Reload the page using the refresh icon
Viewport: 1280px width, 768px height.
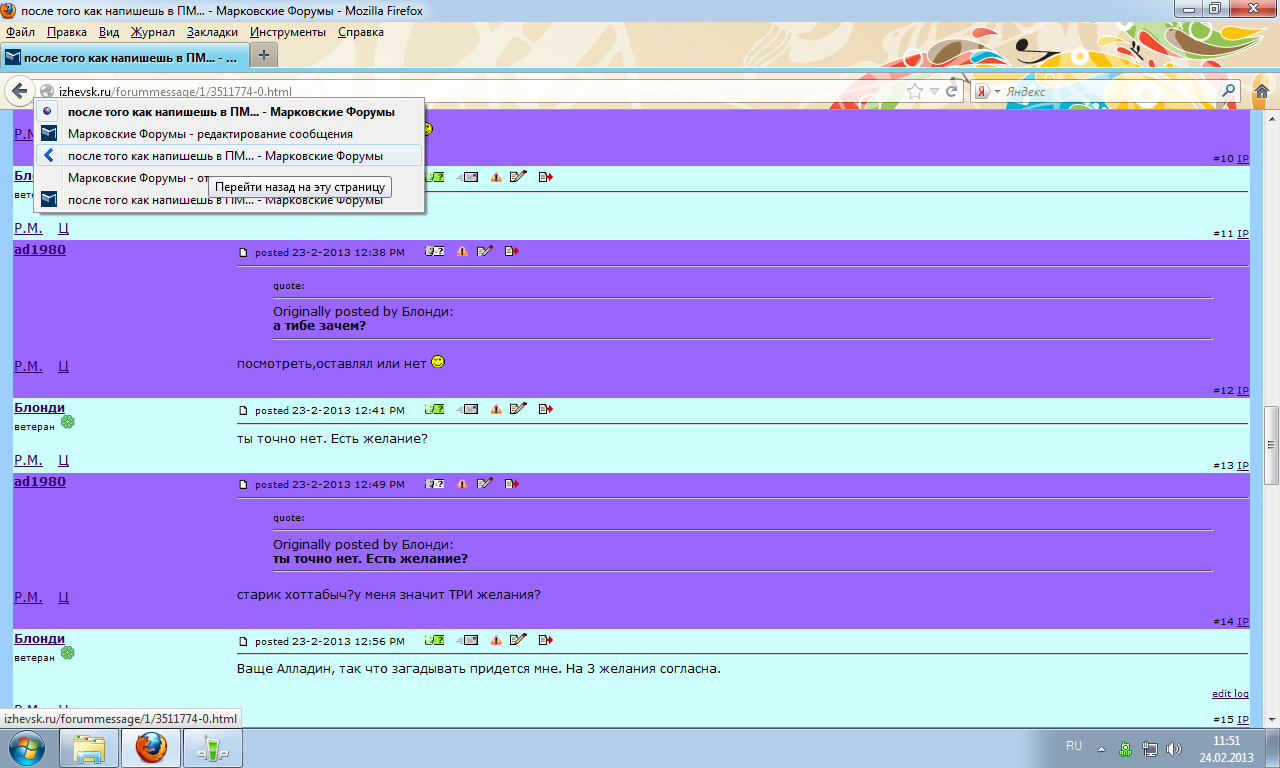(952, 91)
